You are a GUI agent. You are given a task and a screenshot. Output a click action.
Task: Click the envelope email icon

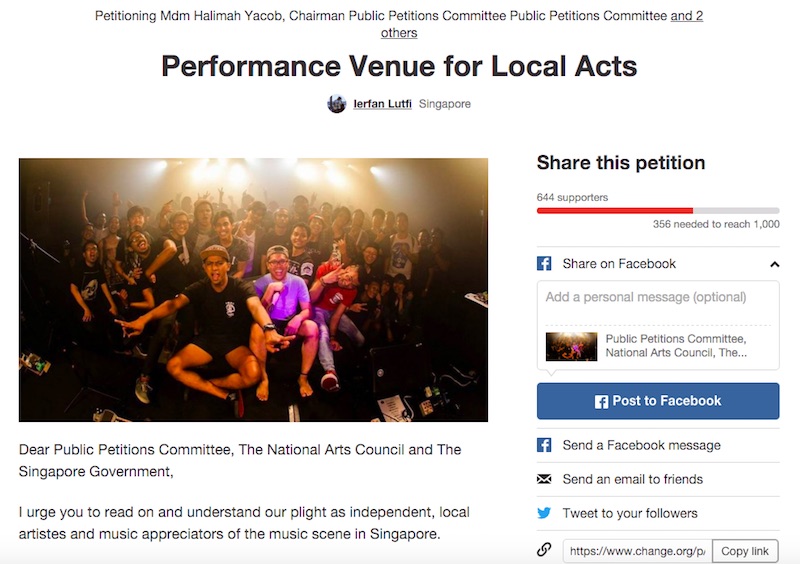coord(544,479)
